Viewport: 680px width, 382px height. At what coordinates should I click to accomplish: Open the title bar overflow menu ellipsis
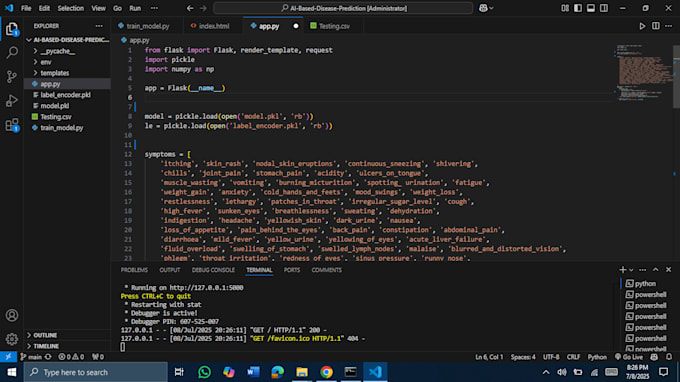tap(154, 8)
